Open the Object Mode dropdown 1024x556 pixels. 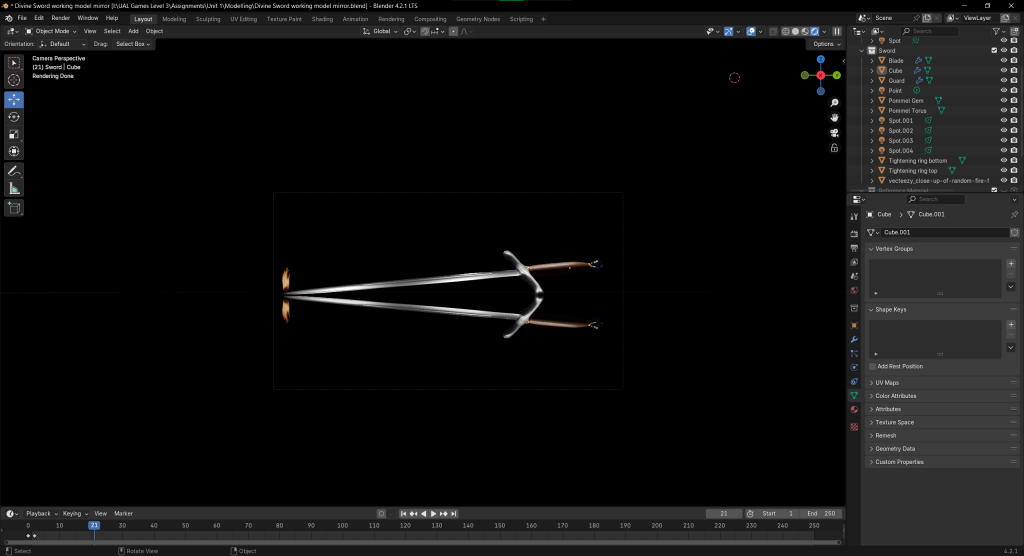[x=51, y=31]
